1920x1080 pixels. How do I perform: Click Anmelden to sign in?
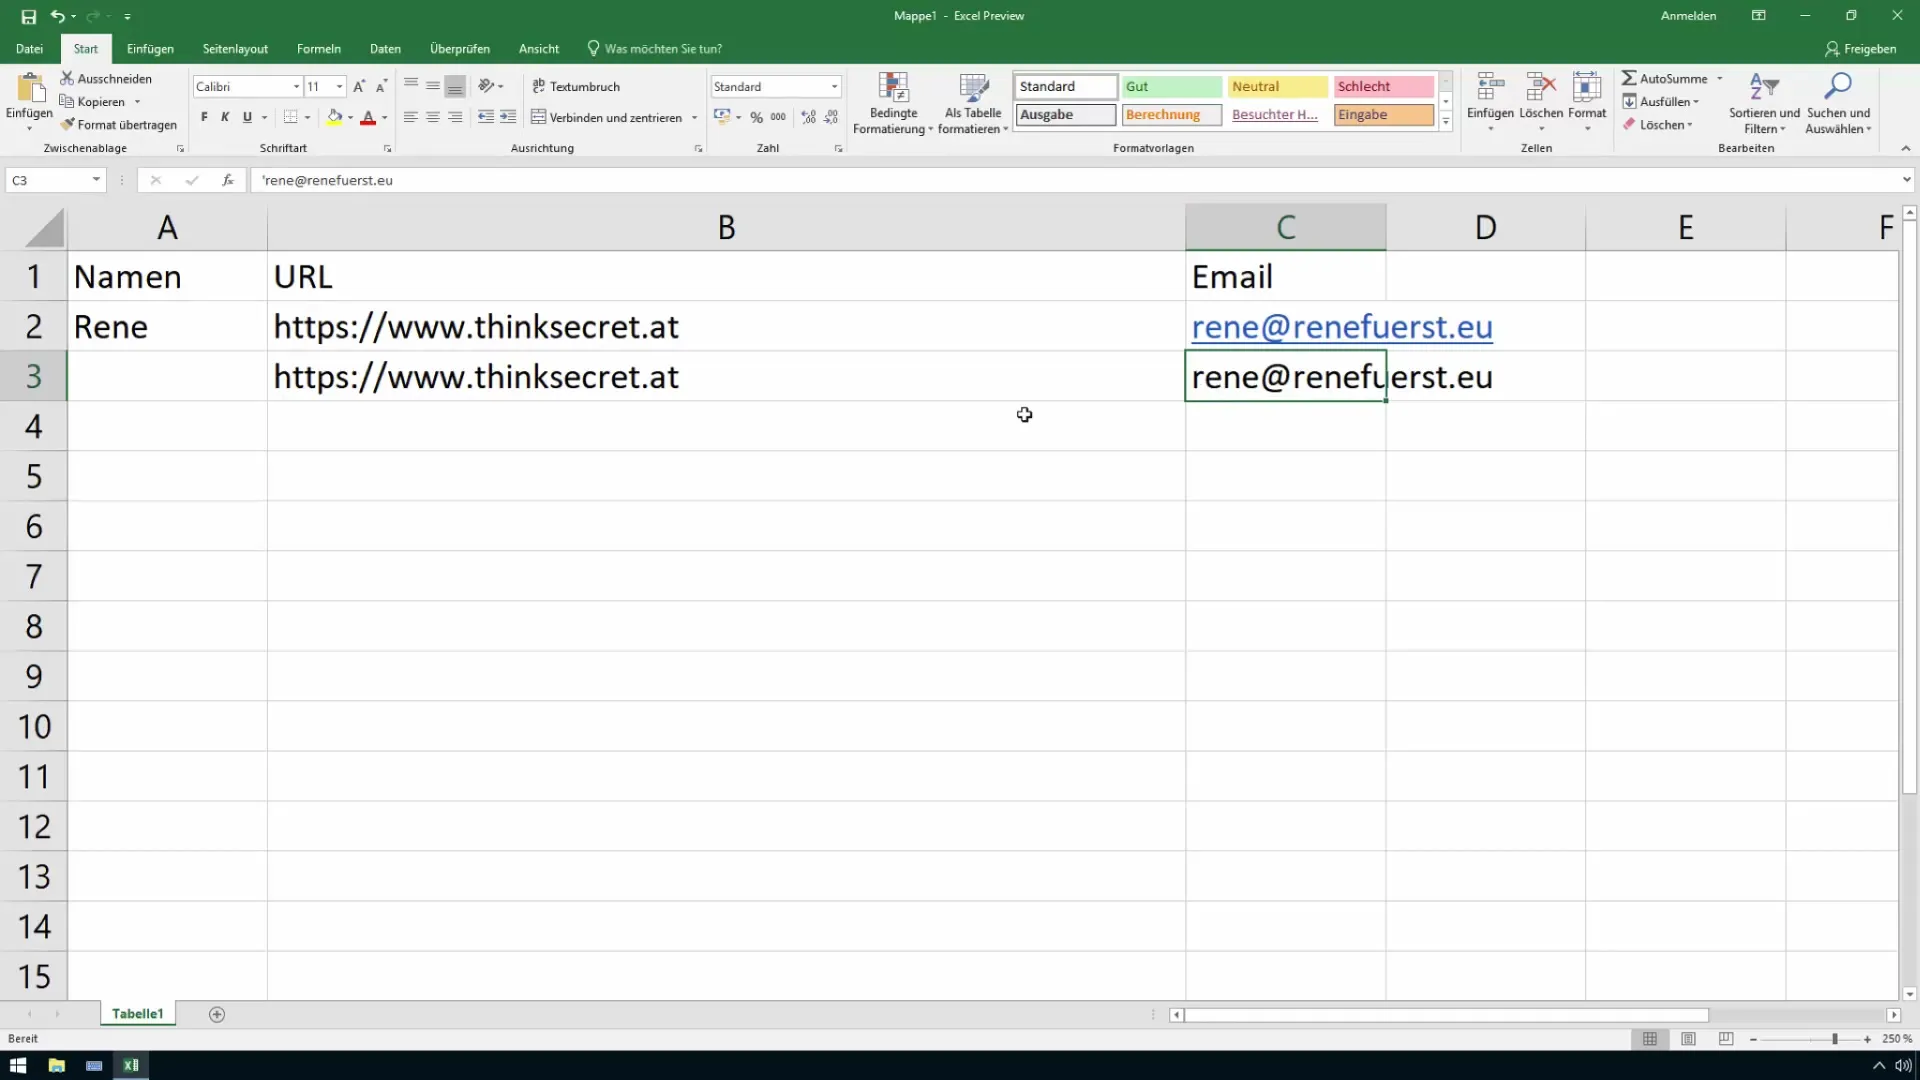point(1688,15)
